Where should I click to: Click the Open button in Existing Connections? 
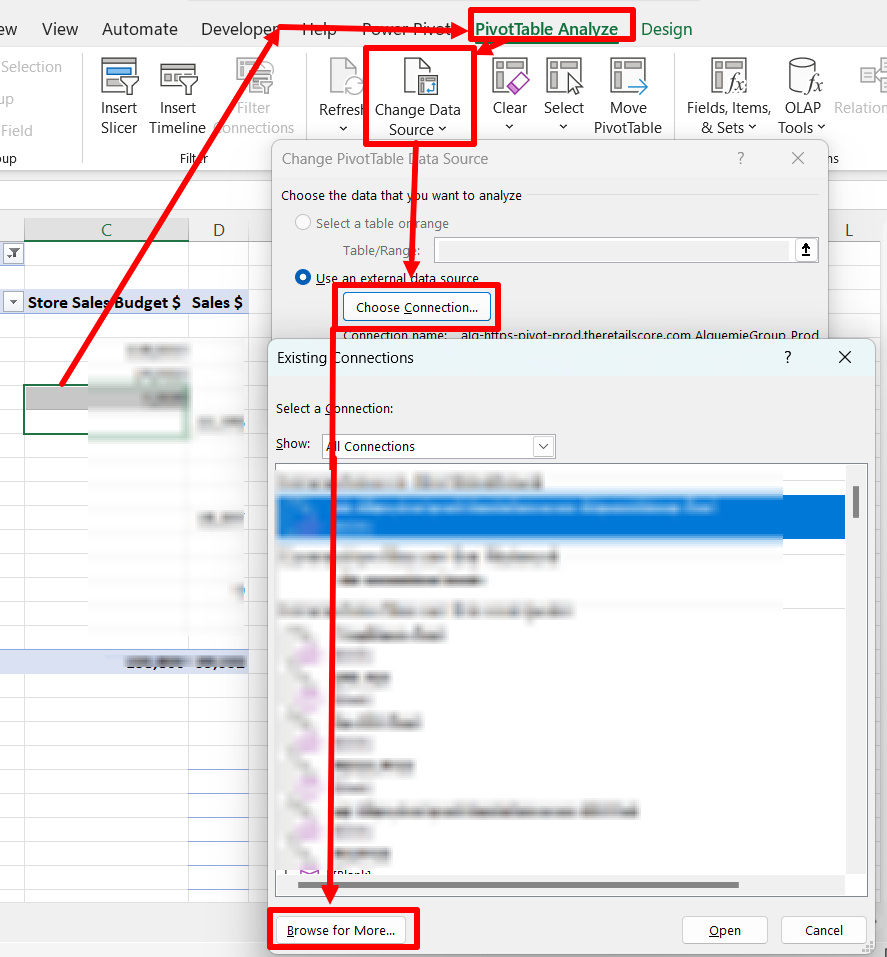tap(725, 930)
